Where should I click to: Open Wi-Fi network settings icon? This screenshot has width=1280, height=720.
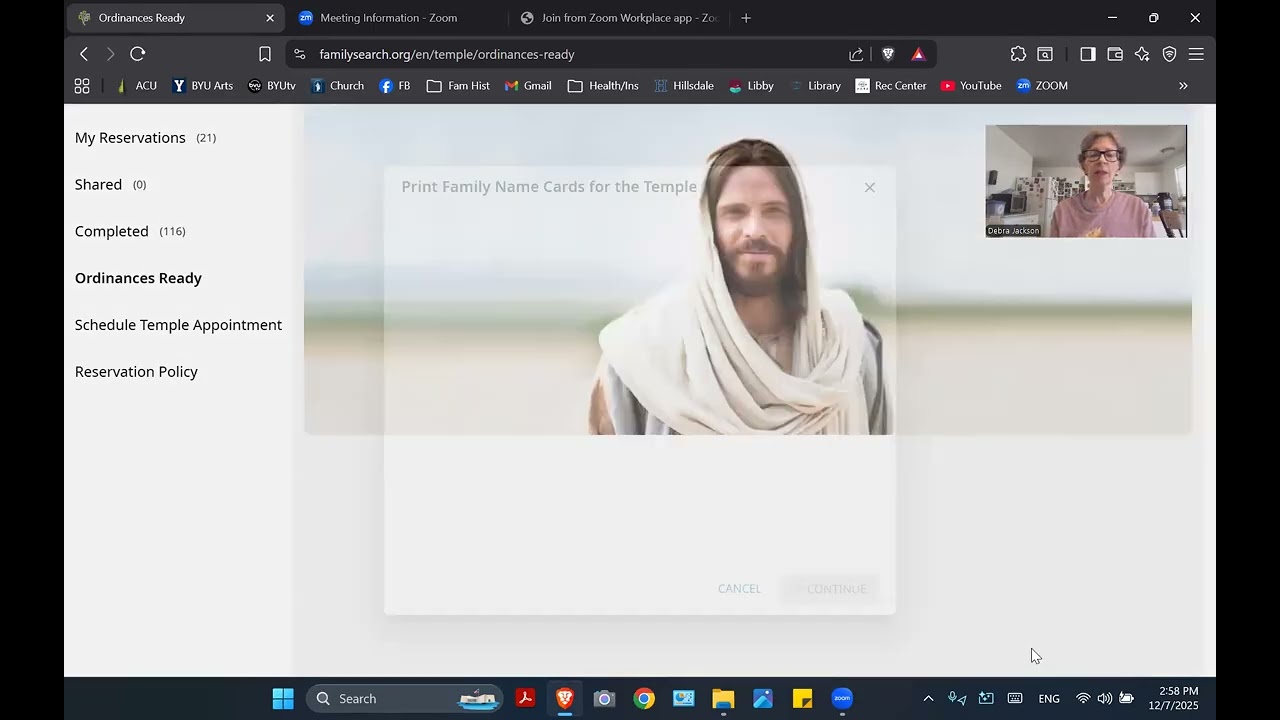[1083, 699]
